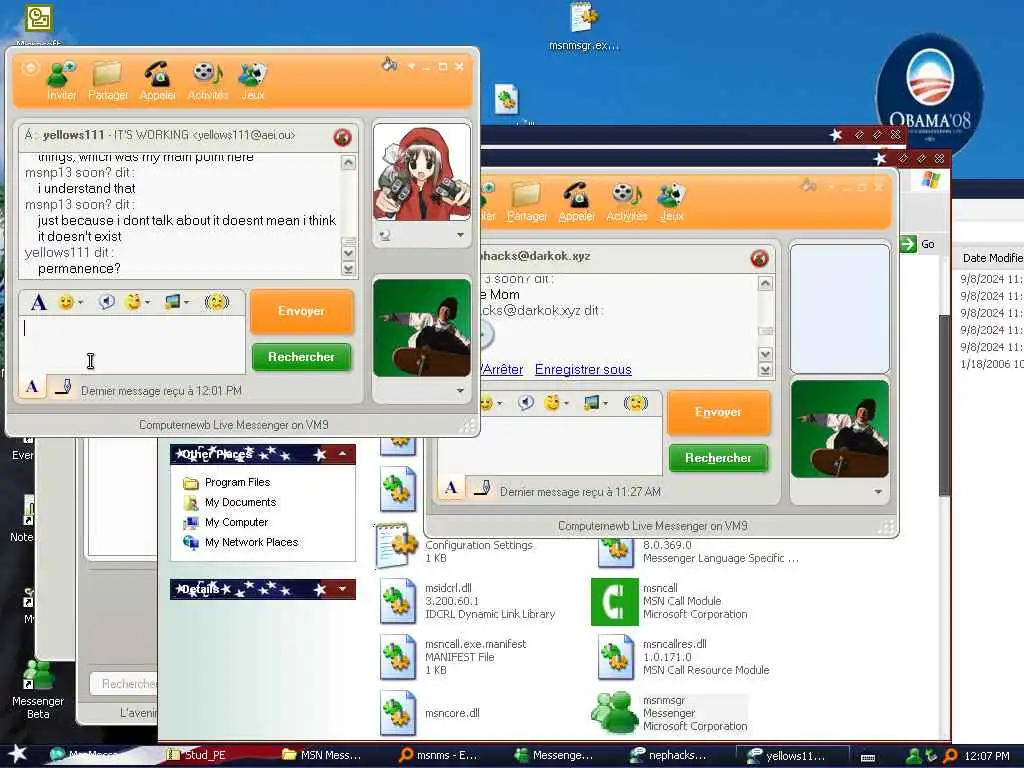Open the menu arrow beside the paintbrush icon
1024x768 pixels.
tap(411, 66)
